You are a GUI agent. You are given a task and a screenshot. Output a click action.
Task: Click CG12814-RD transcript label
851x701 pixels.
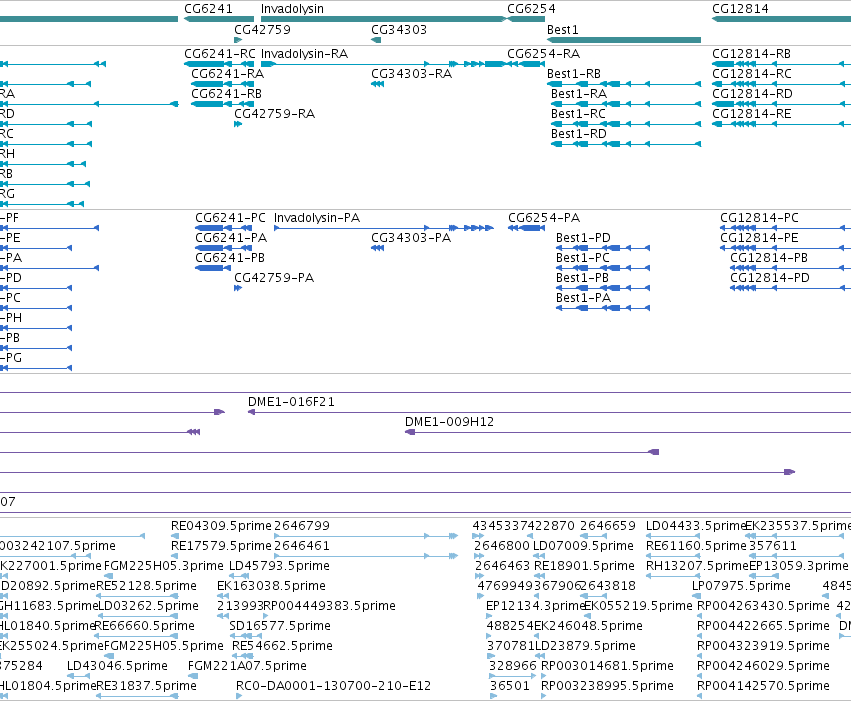(752, 94)
